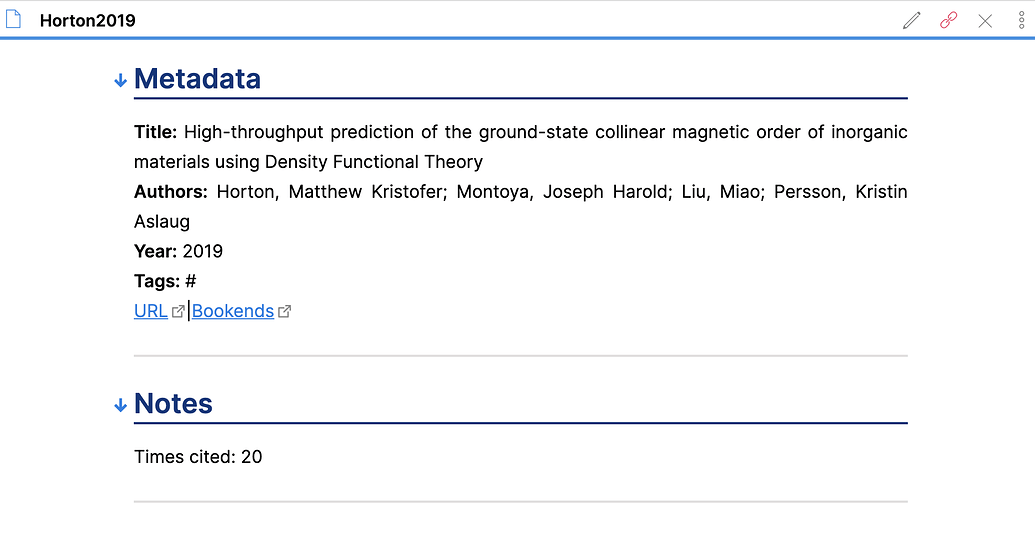
Task: Click the external-link icon after Bookends
Action: (285, 311)
